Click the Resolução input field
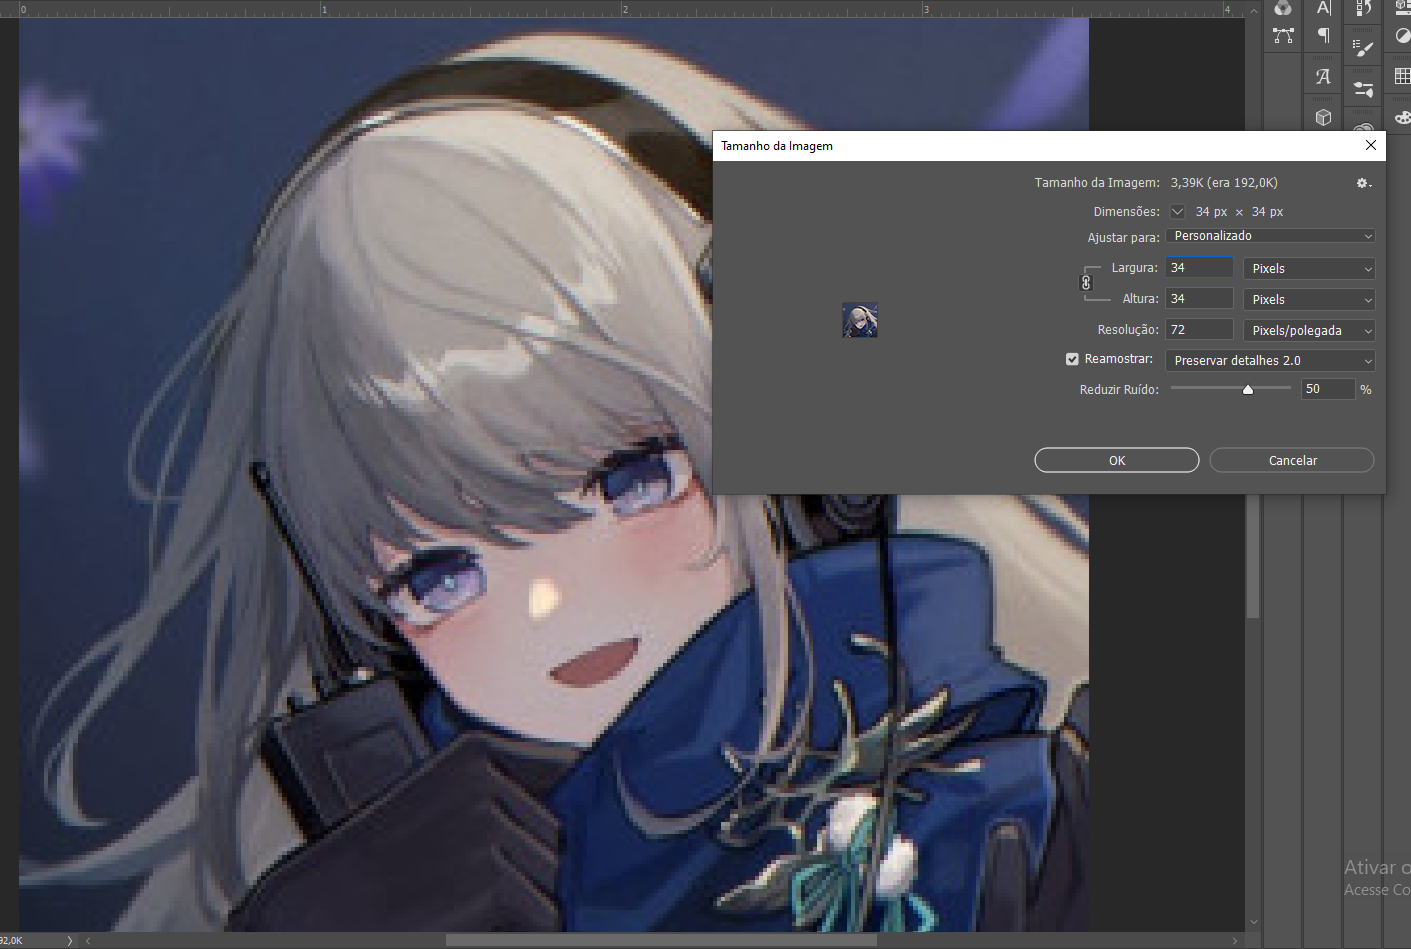The image size is (1411, 949). click(1199, 330)
